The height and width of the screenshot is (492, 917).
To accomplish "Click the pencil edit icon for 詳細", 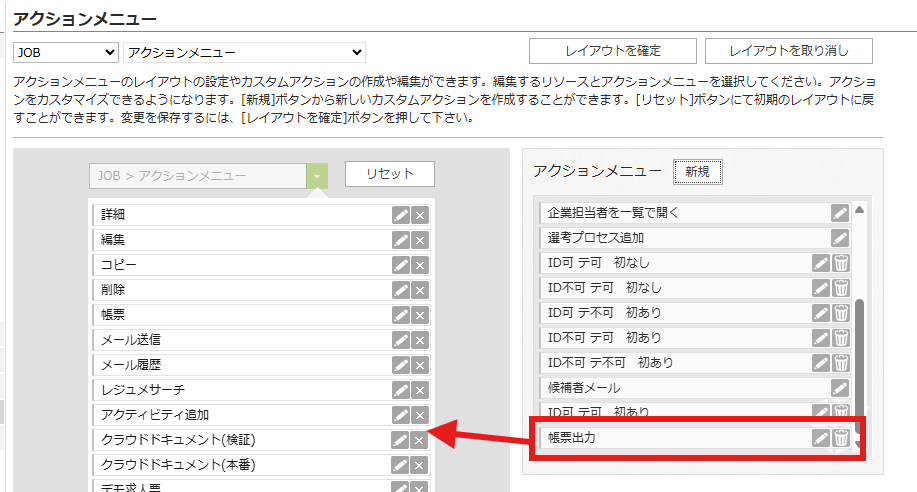I will (x=401, y=214).
